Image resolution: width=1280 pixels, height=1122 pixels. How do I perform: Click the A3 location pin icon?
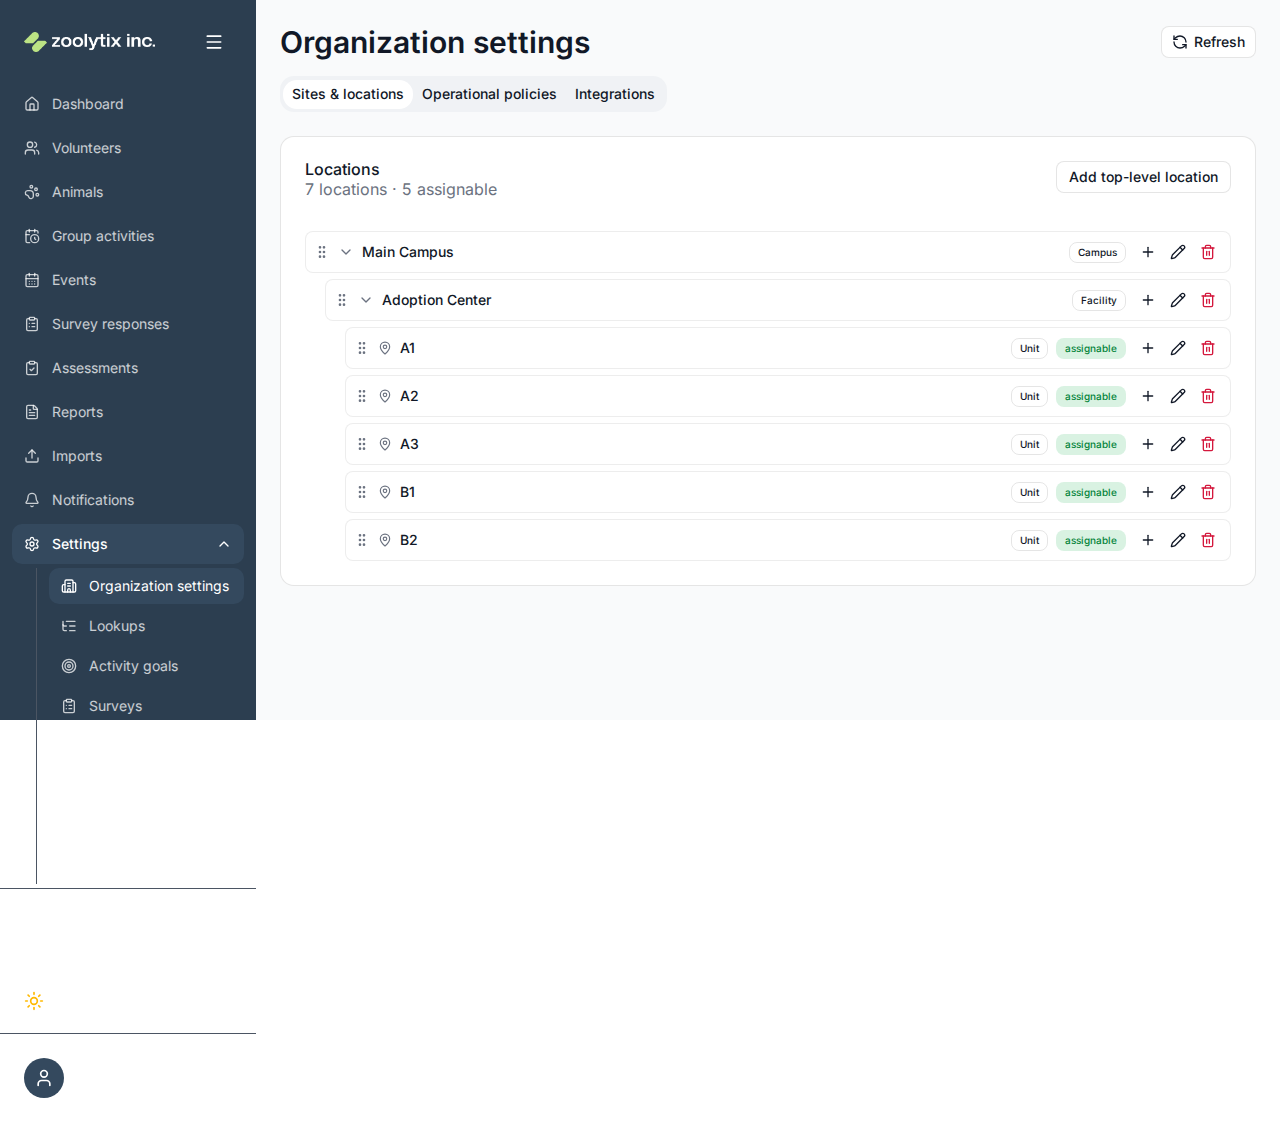pos(385,444)
